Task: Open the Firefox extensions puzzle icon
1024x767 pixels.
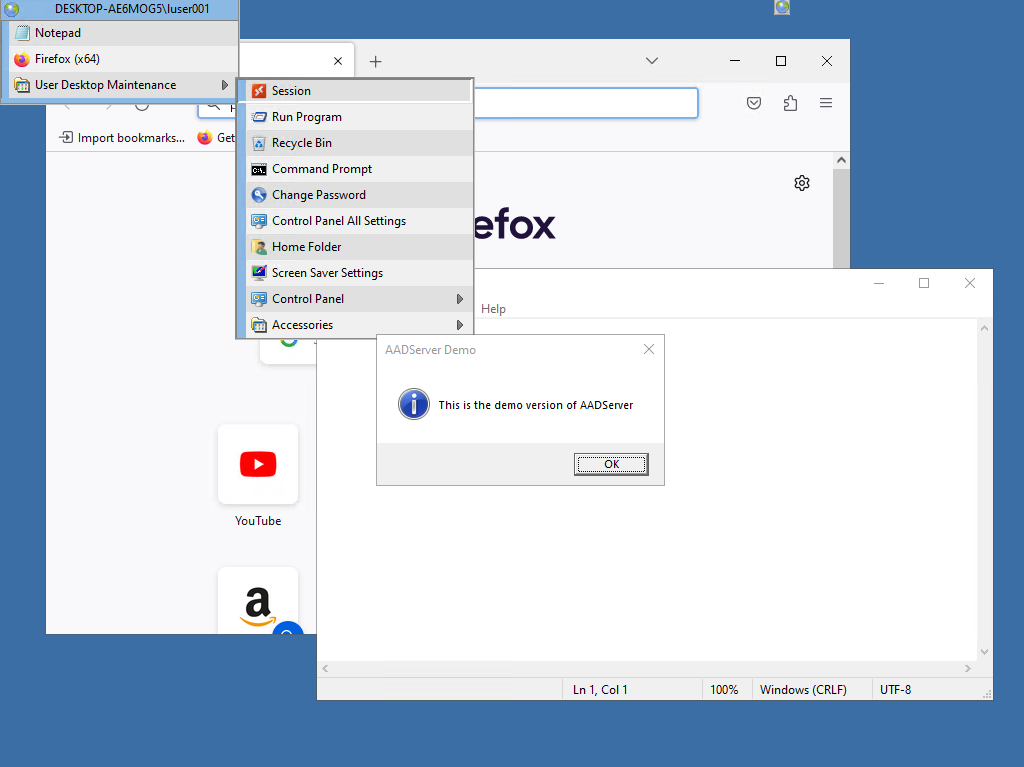Action: click(x=790, y=103)
